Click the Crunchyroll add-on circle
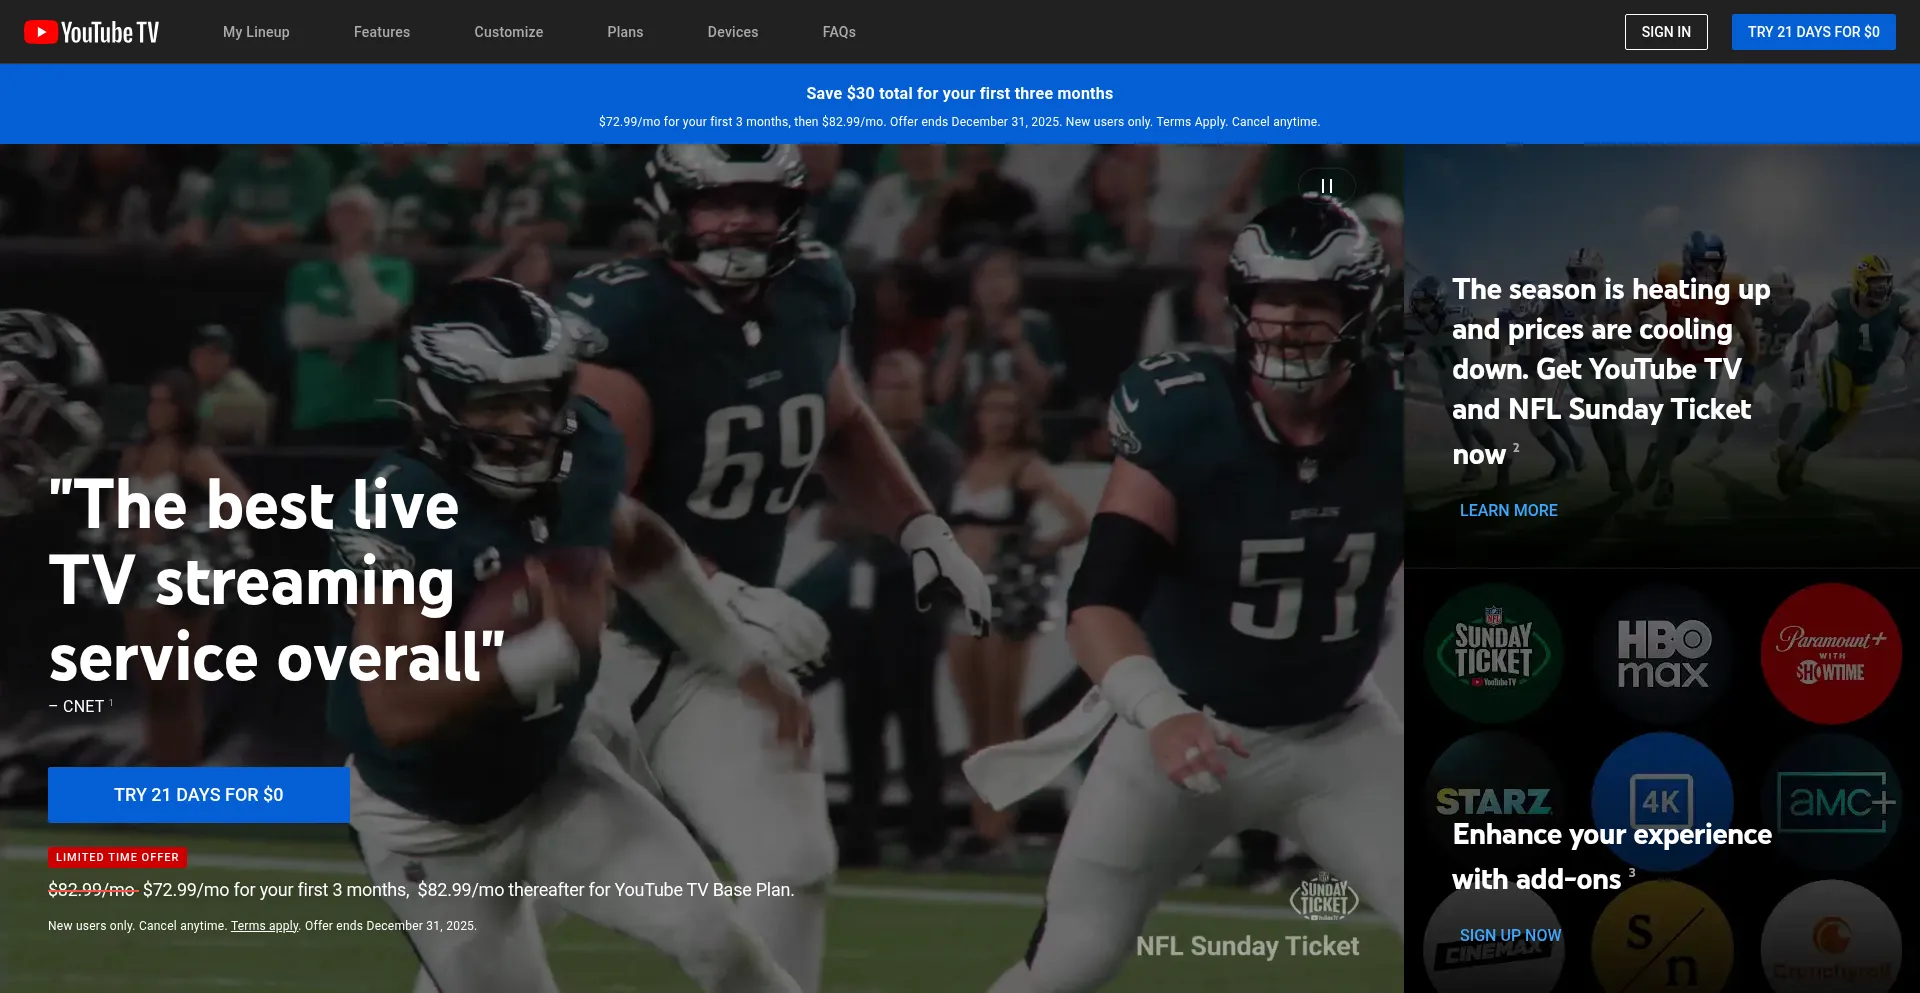The height and width of the screenshot is (993, 1920). pos(1830,945)
